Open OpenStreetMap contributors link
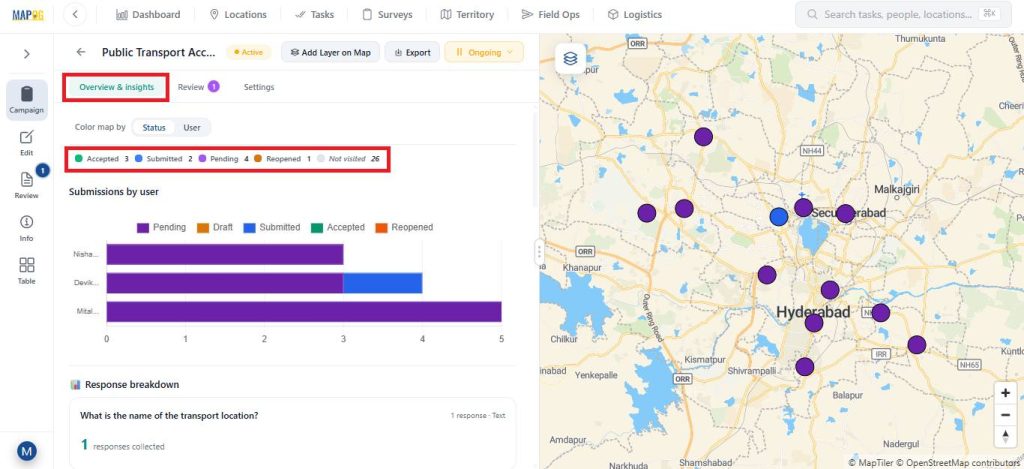 960,462
